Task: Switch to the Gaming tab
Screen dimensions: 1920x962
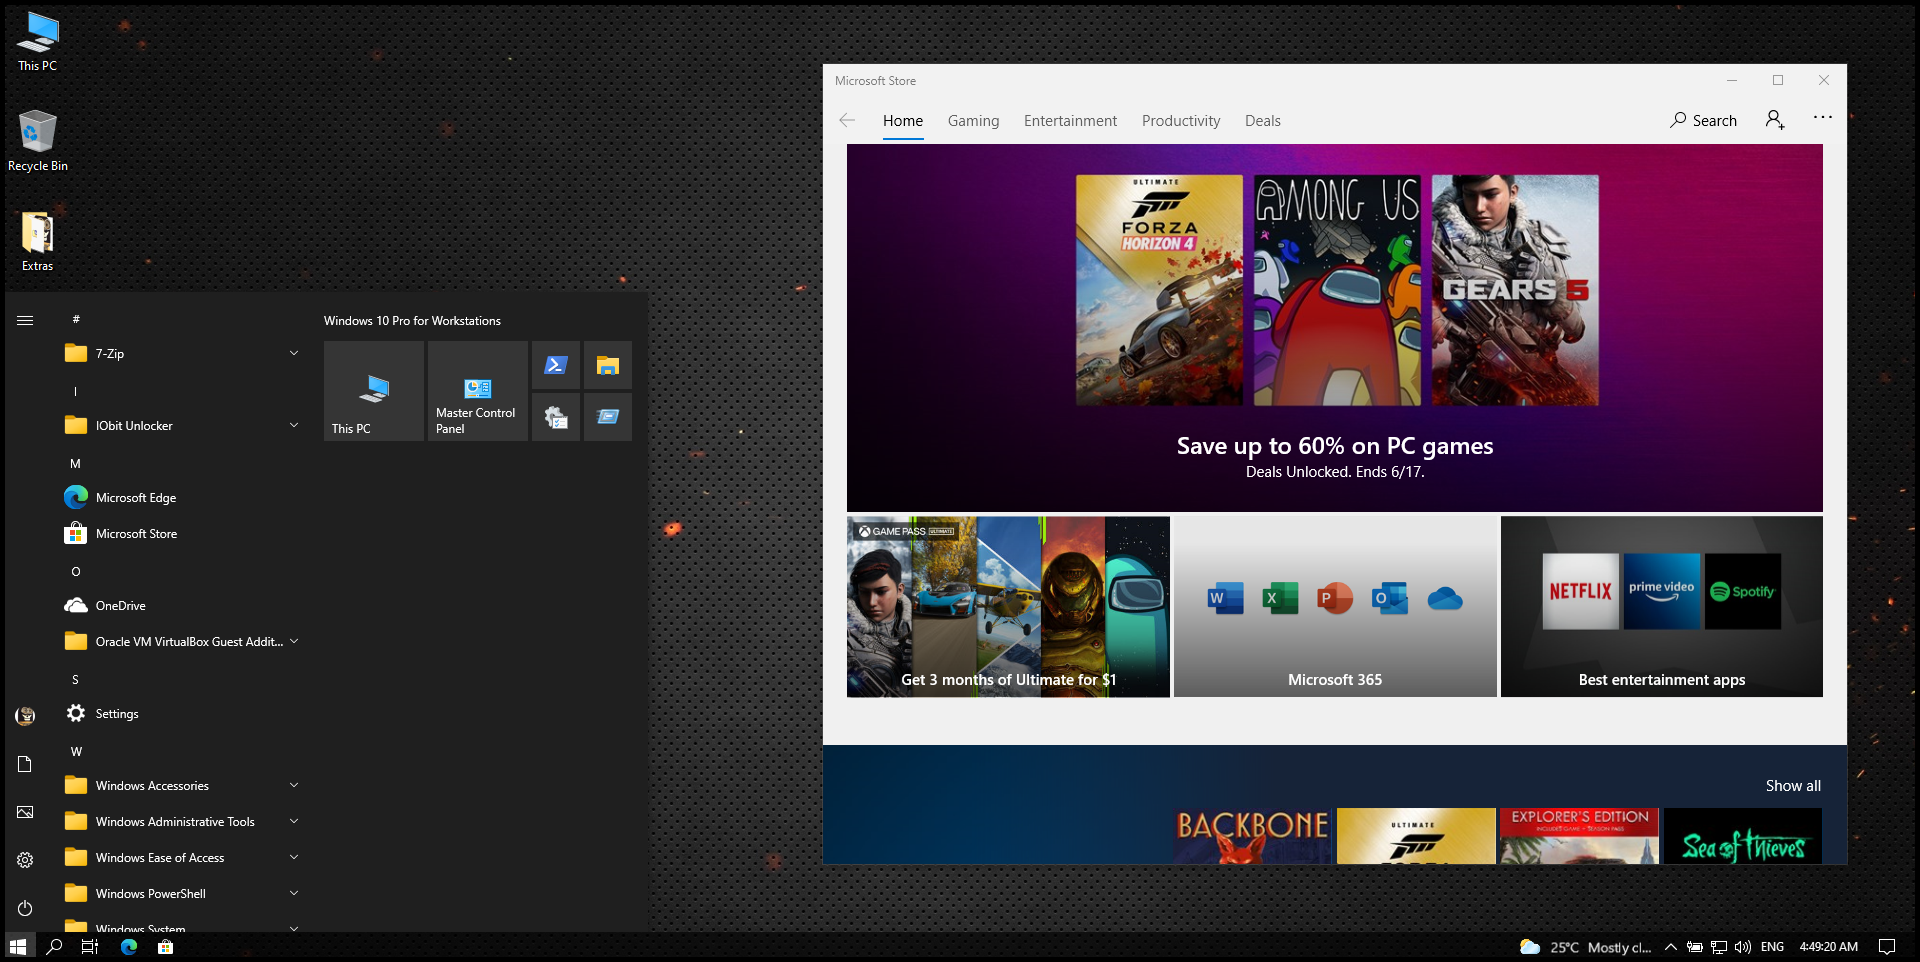Action: click(x=973, y=120)
